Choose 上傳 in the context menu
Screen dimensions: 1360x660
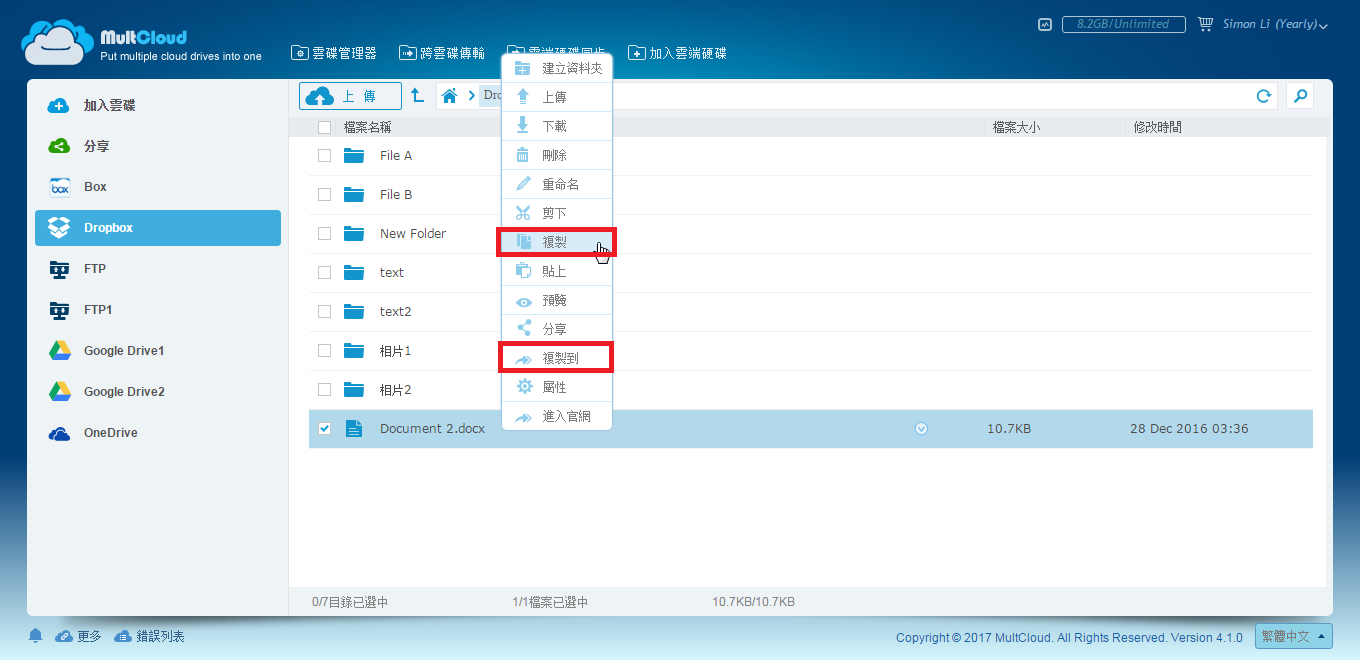click(556, 97)
